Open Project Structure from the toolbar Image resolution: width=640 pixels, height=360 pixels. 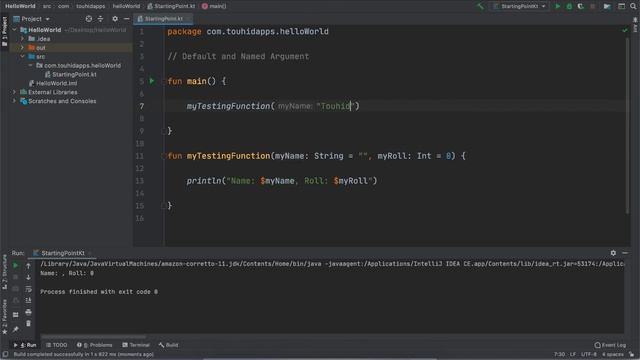(x=607, y=6)
